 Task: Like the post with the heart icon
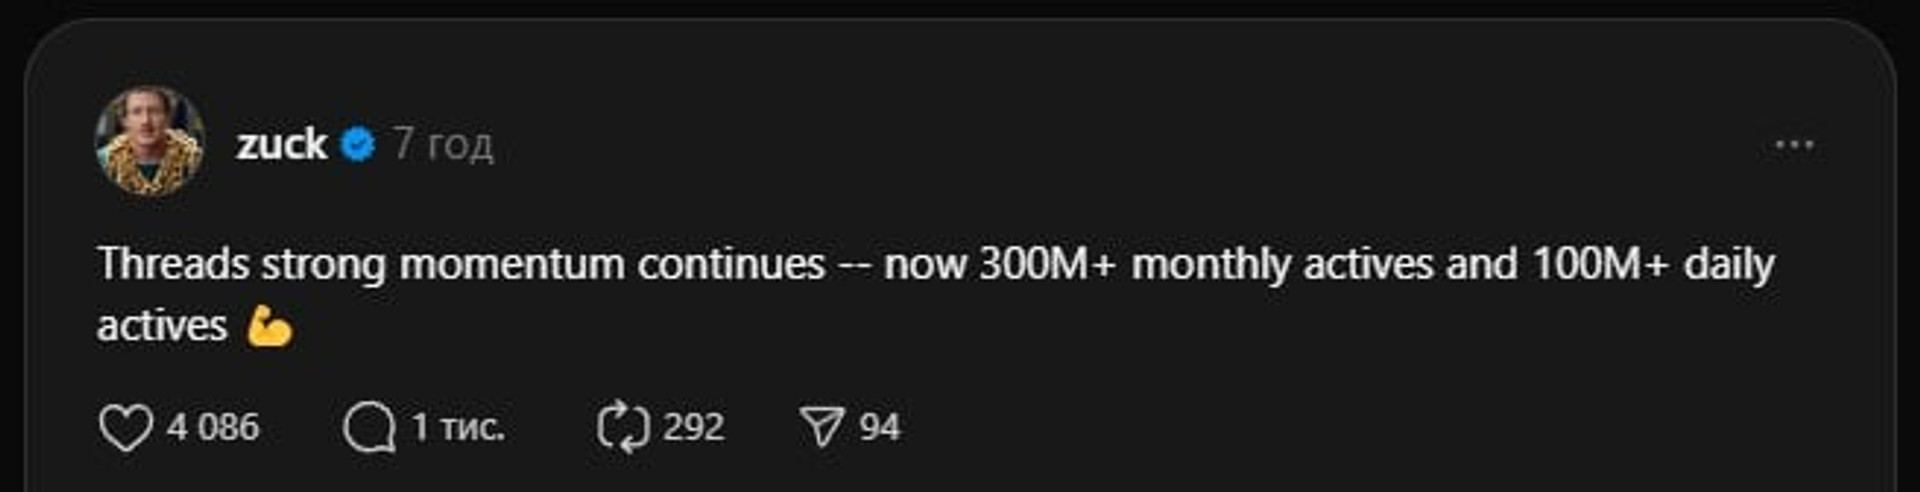tap(126, 428)
